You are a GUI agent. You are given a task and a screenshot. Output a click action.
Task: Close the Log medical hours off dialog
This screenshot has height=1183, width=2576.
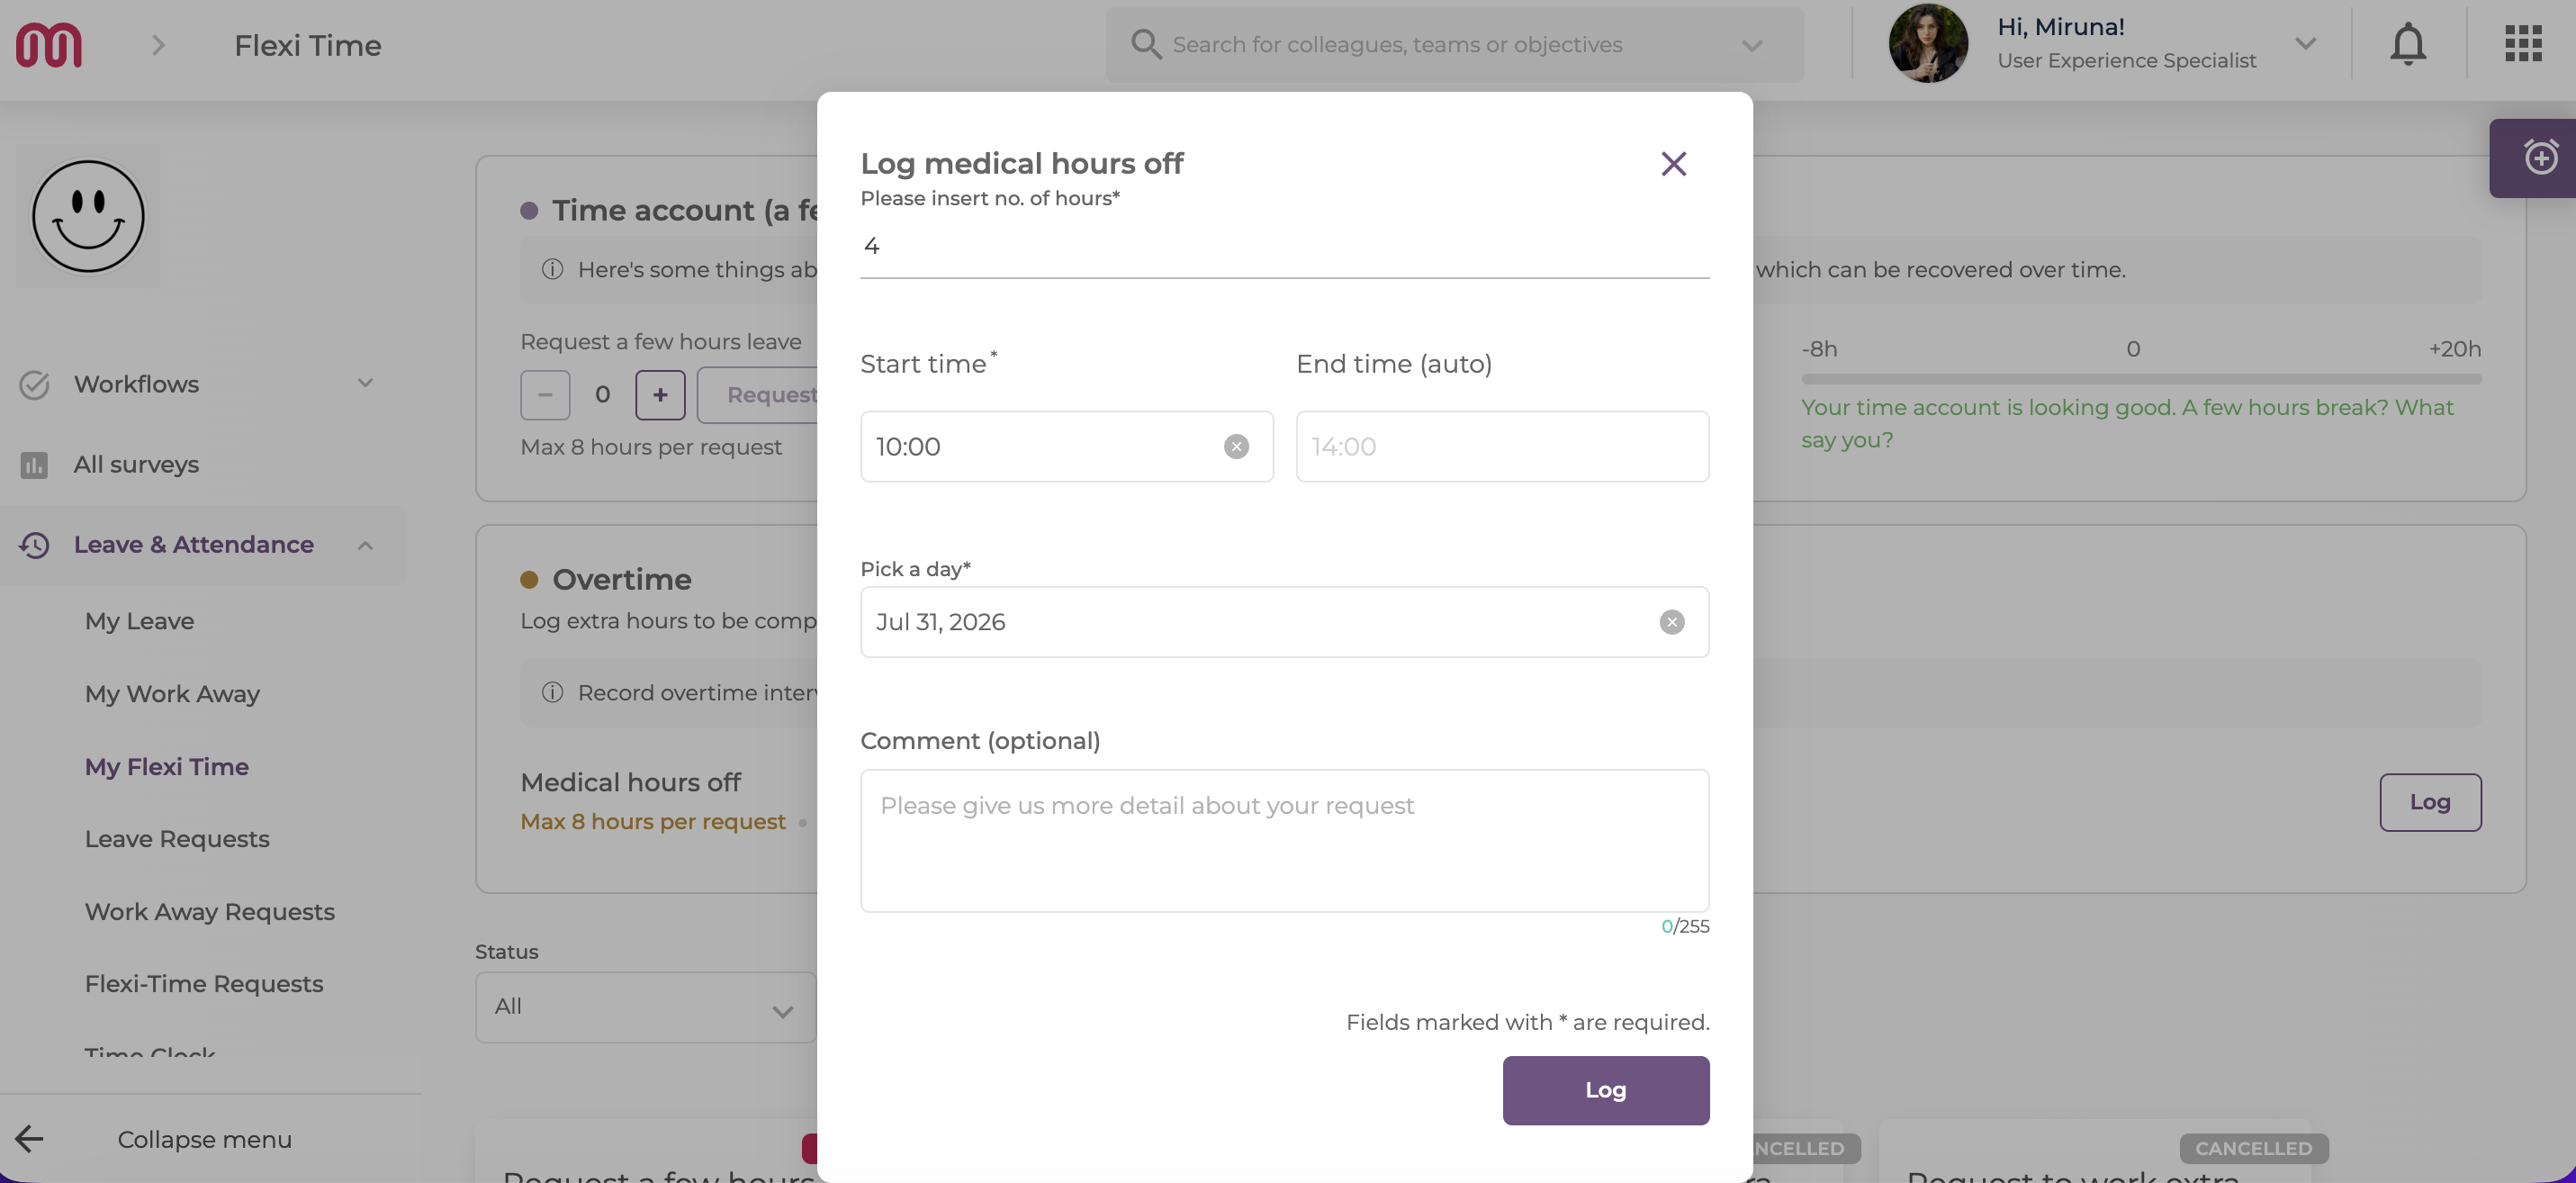point(1673,164)
